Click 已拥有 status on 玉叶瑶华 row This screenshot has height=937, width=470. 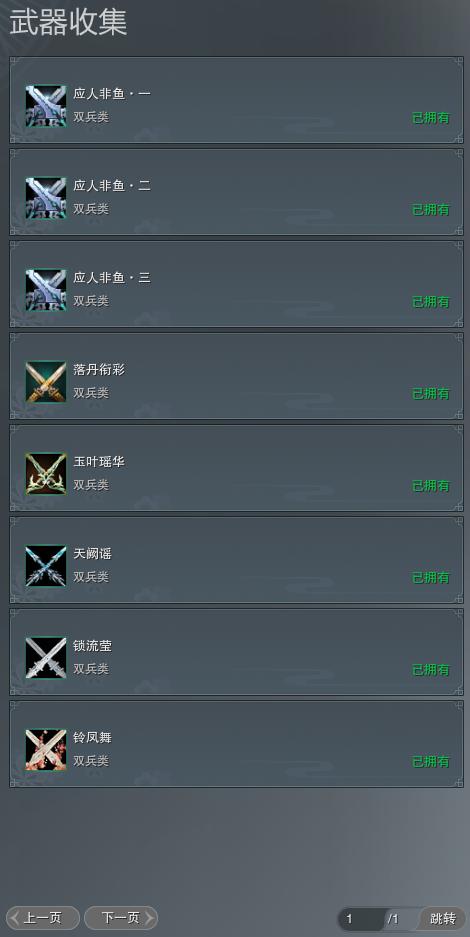(x=431, y=486)
